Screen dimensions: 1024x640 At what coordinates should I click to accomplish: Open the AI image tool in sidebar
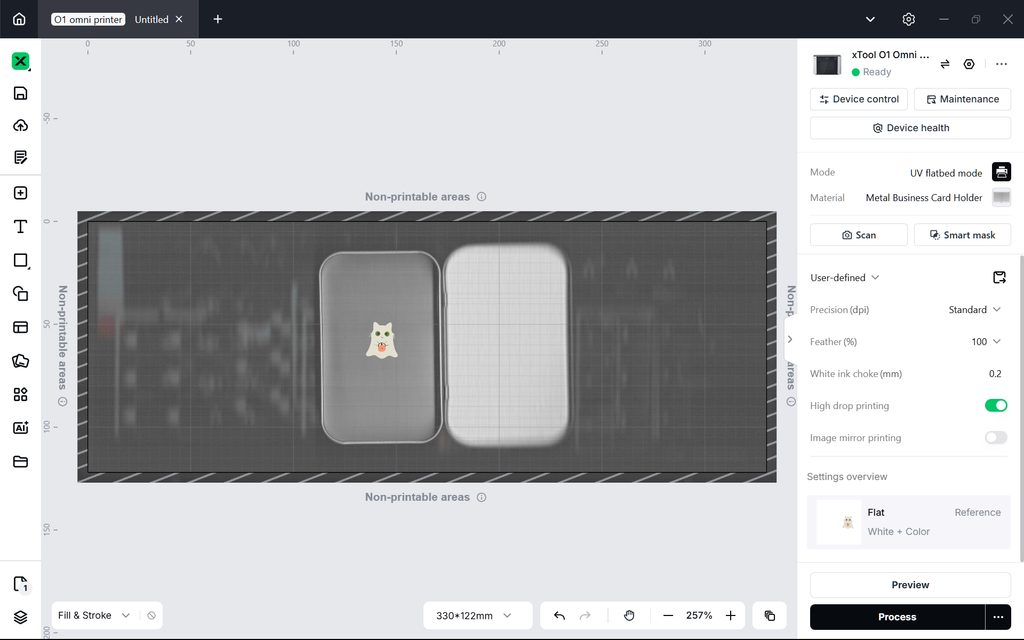(x=20, y=428)
